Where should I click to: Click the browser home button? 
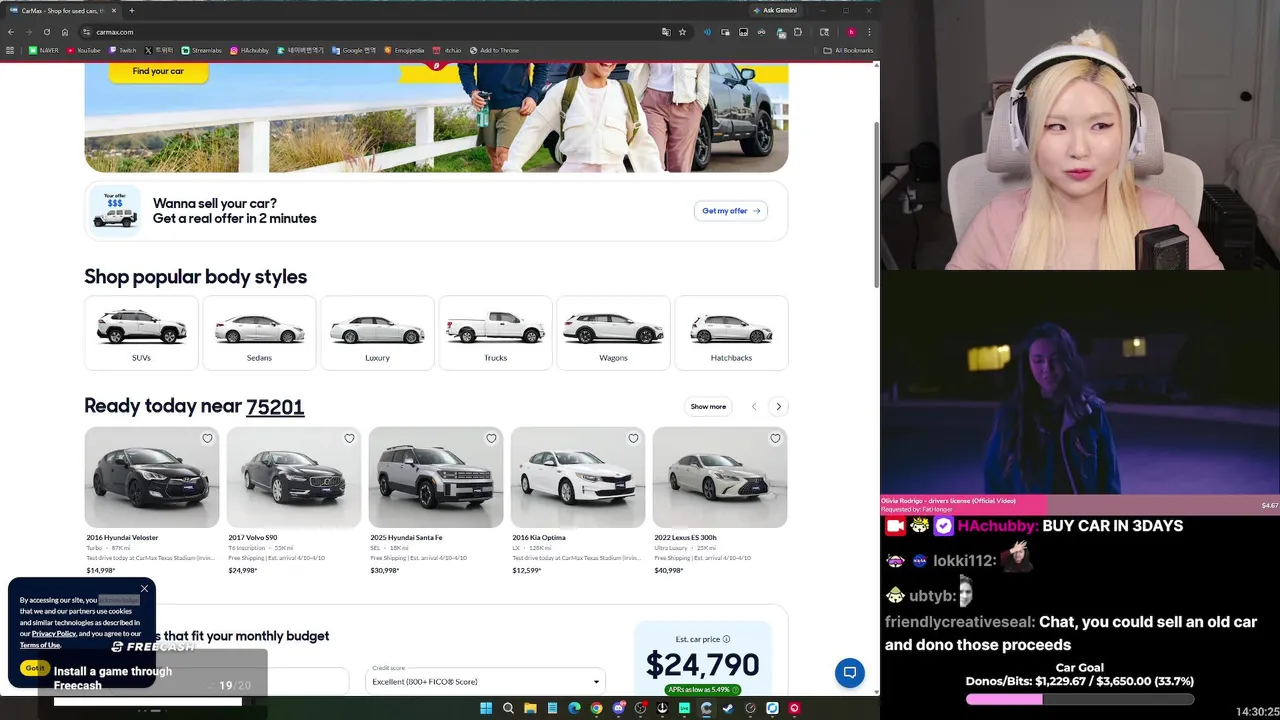64,32
